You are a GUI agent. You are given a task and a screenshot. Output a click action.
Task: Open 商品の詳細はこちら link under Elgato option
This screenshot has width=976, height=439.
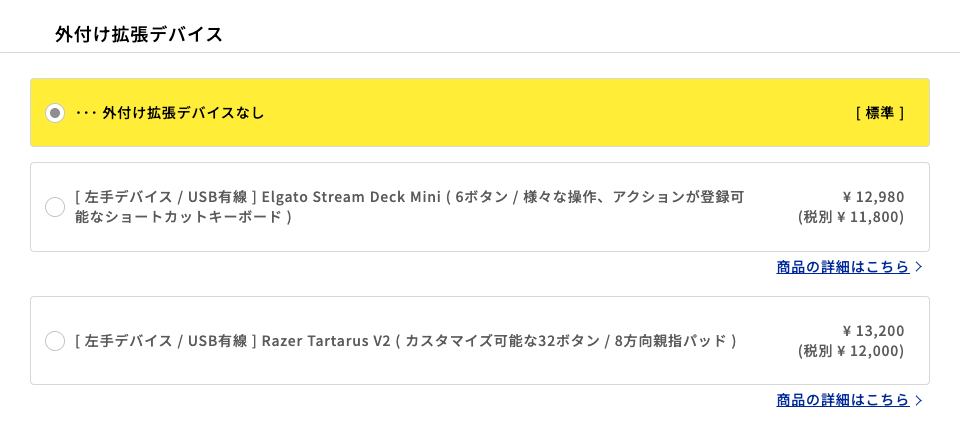point(842,267)
